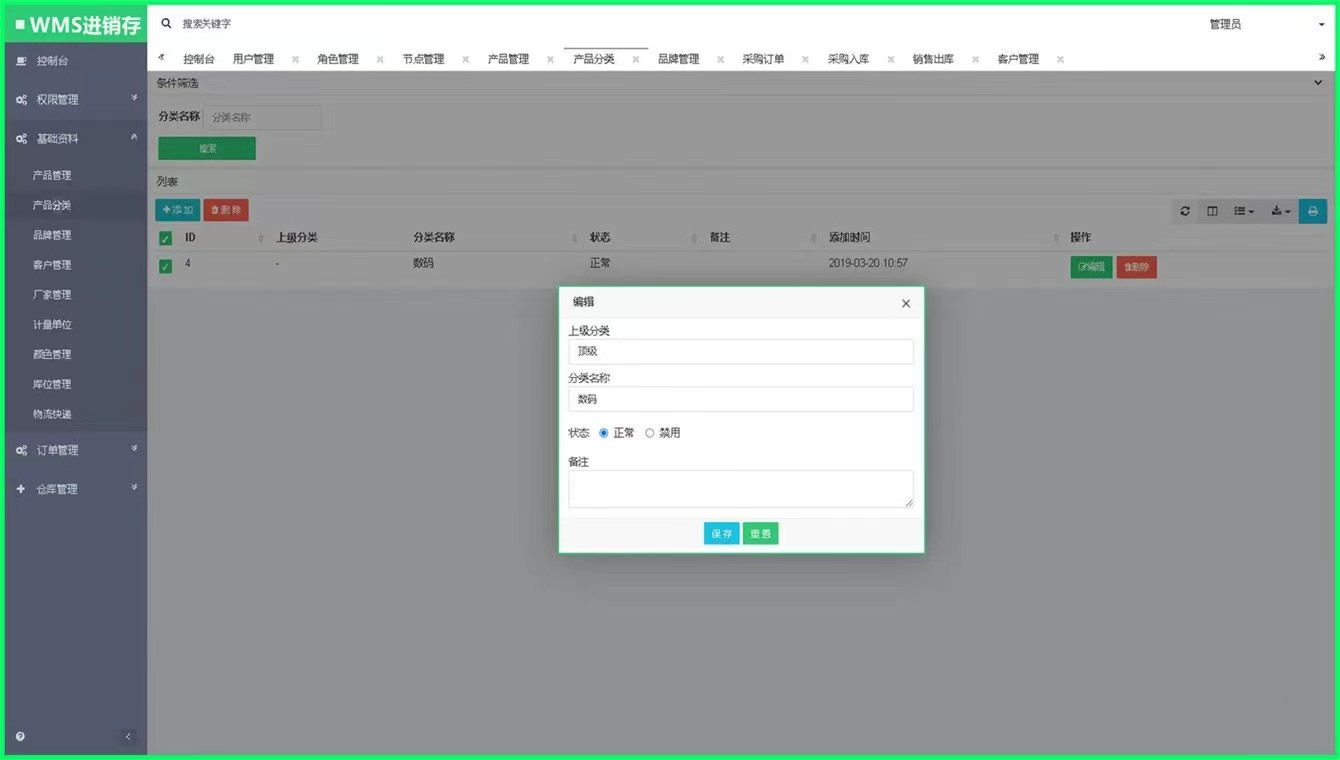Select the 禁用 radio button in the edit dialog
The image size is (1340, 760).
[650, 432]
